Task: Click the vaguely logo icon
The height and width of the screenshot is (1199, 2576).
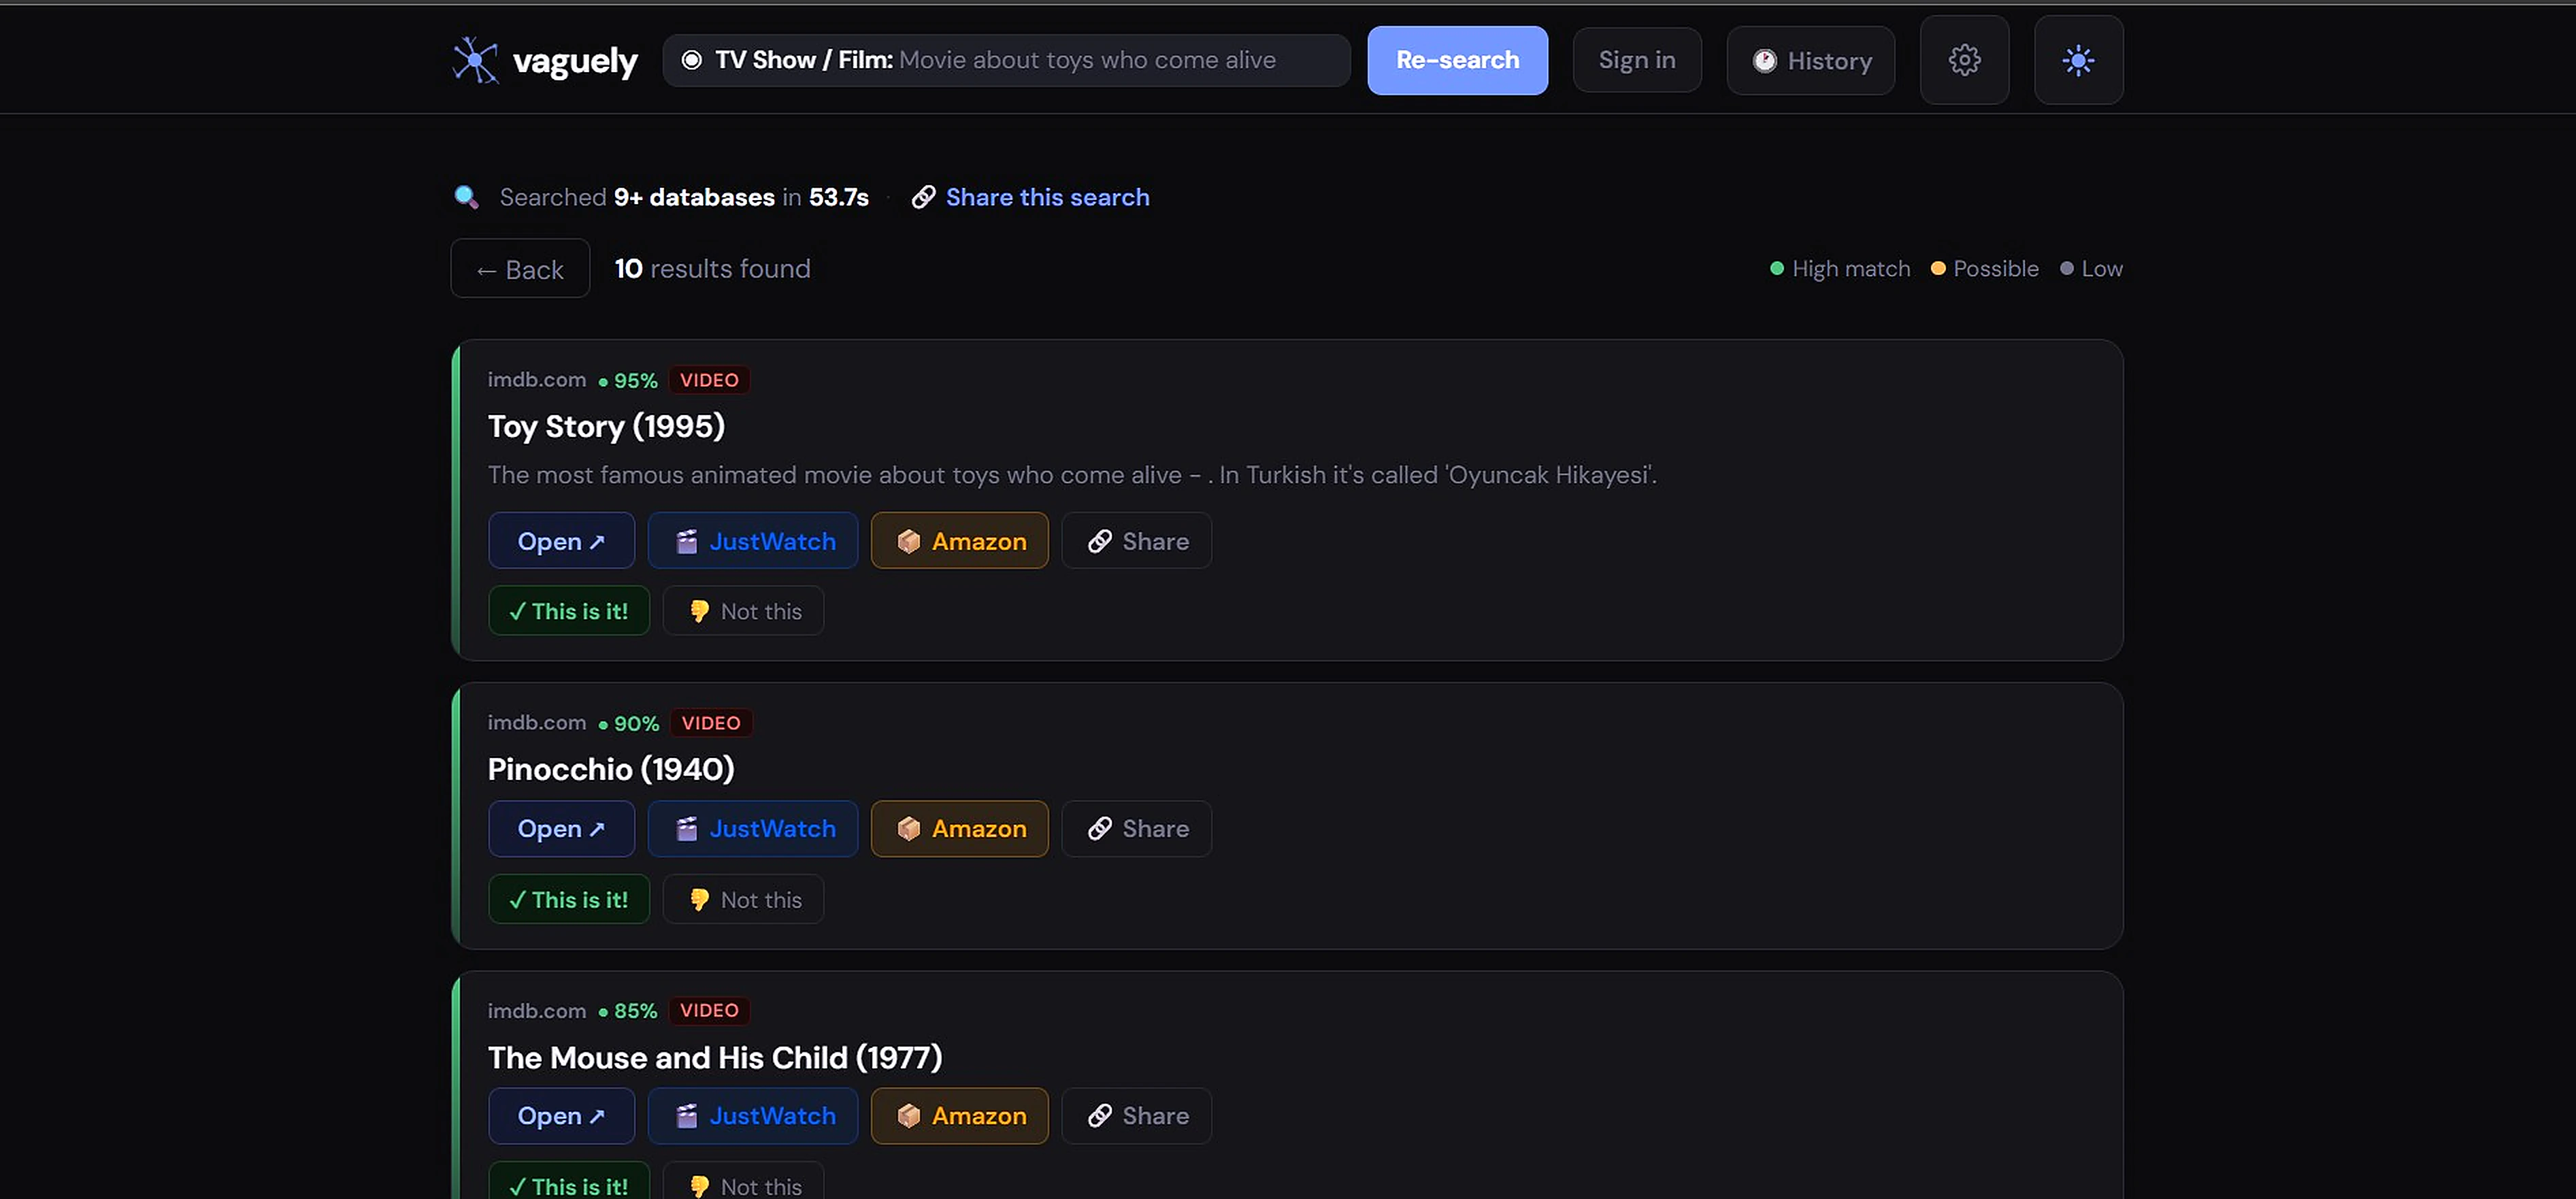Action: (x=475, y=60)
